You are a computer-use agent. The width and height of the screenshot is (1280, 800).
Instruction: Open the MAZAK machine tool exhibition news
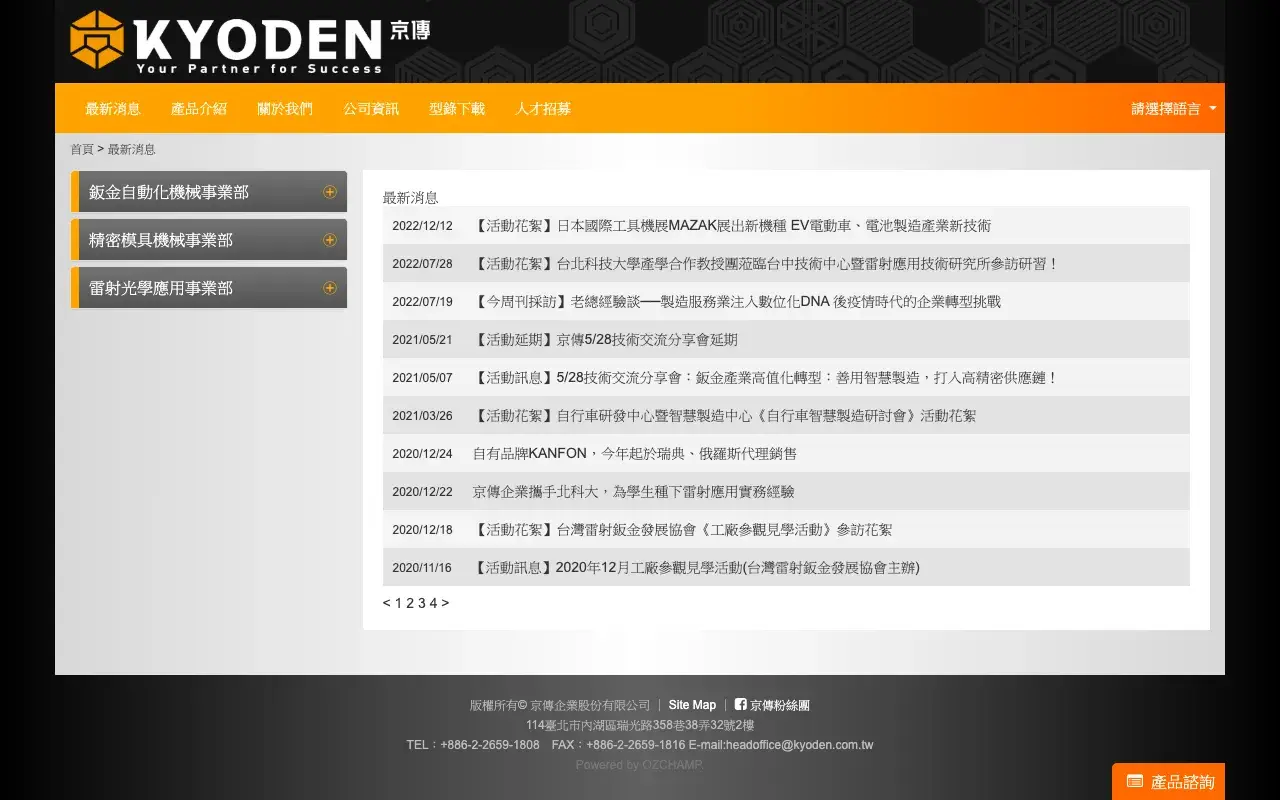click(x=732, y=226)
